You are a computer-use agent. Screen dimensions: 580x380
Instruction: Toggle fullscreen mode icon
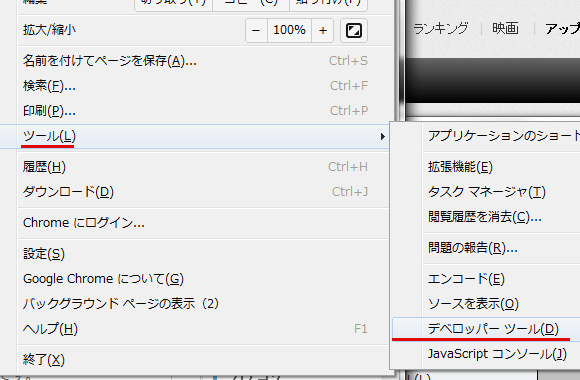pos(354,30)
